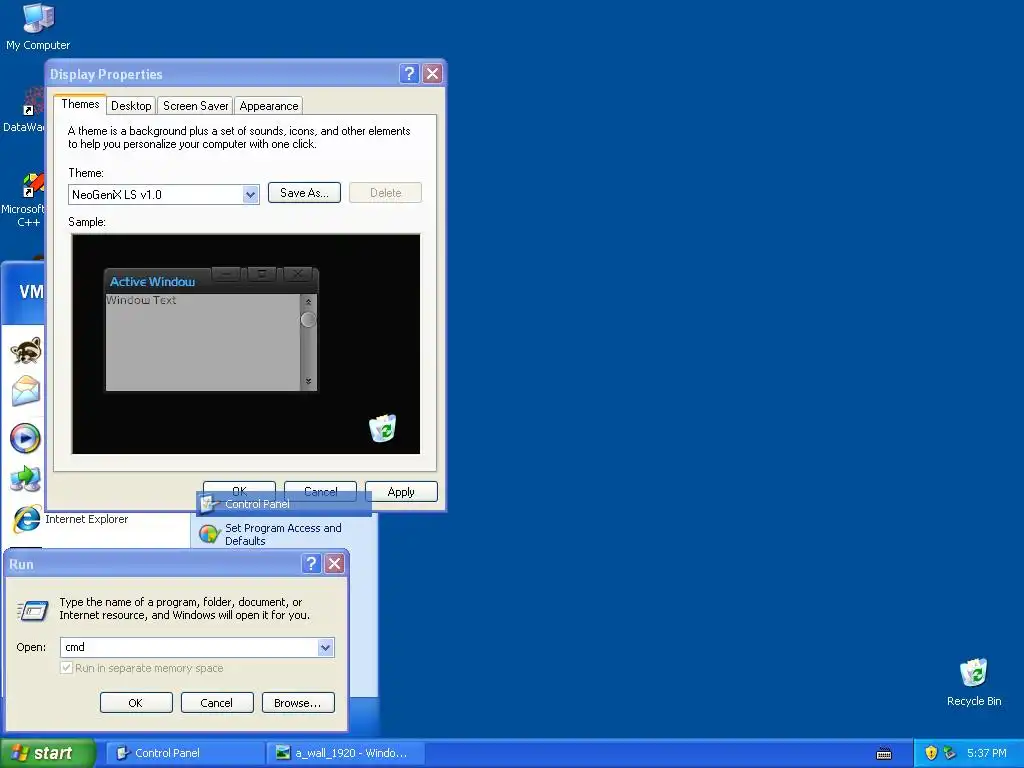Switch to the Screen Saver tab
1024x768 pixels.
pos(195,106)
